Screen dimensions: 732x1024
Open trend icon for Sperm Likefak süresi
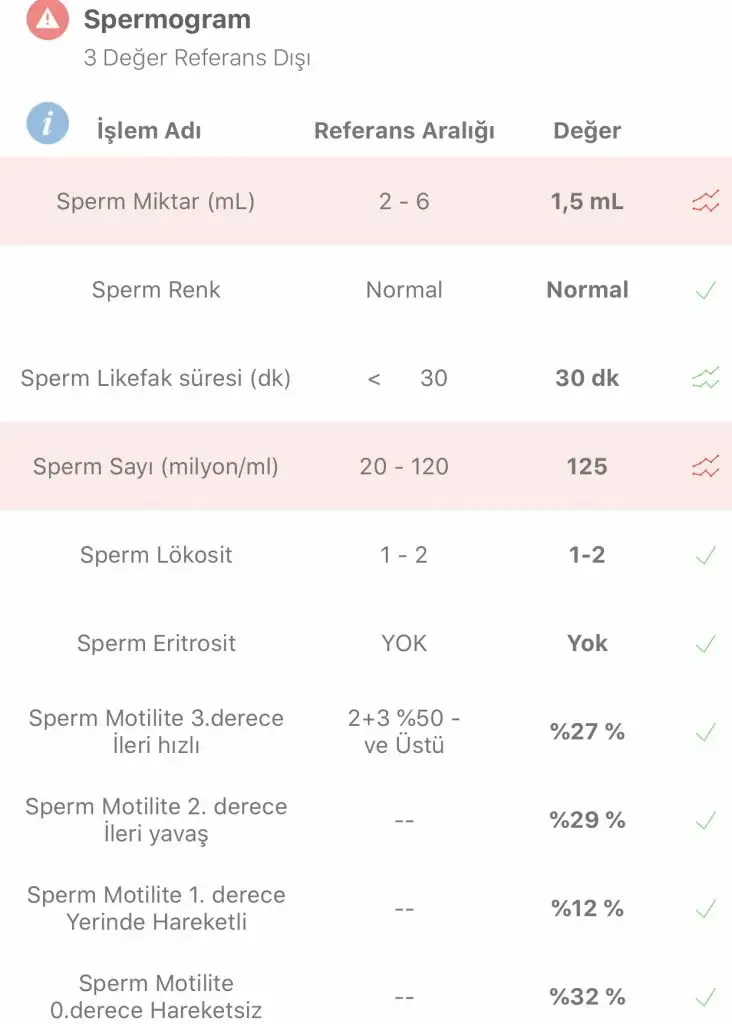705,379
